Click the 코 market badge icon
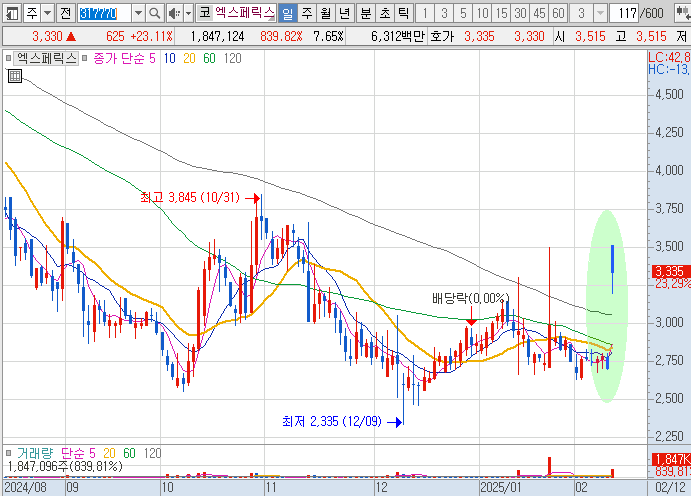The image size is (691, 496). click(x=204, y=13)
